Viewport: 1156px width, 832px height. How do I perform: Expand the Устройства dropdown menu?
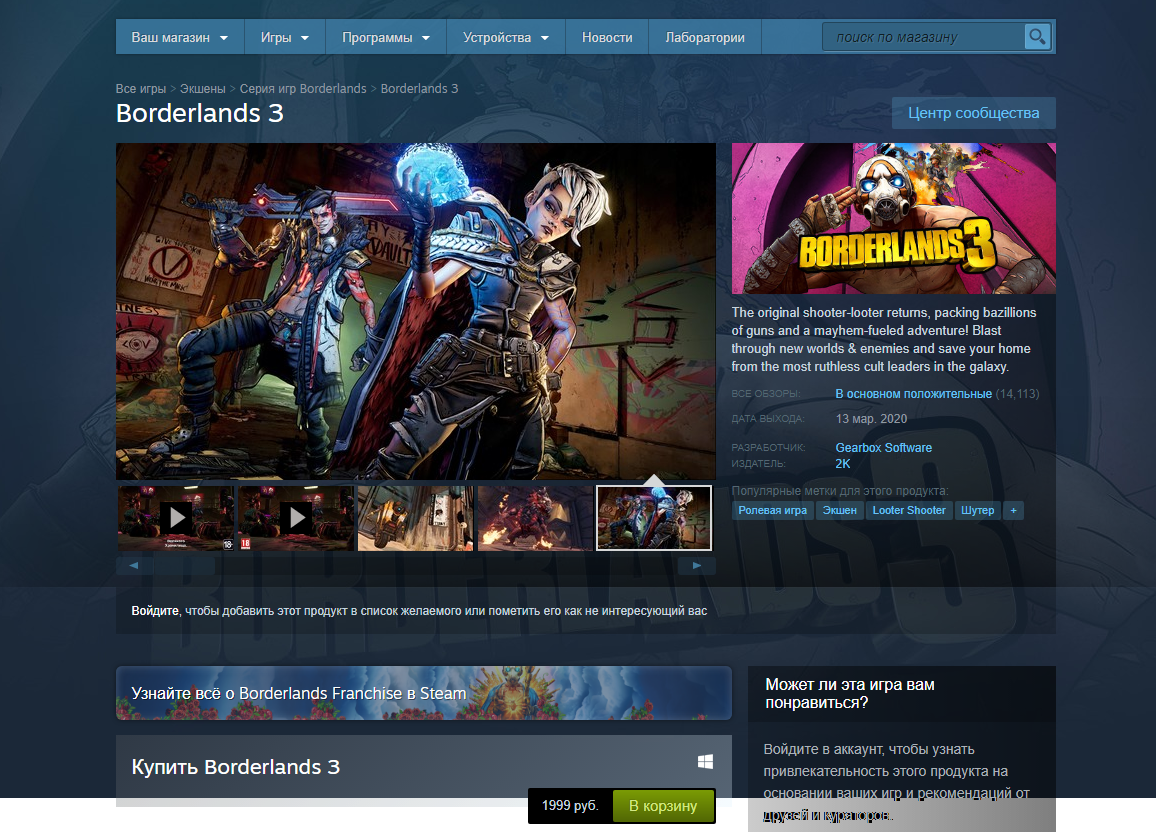coord(506,37)
